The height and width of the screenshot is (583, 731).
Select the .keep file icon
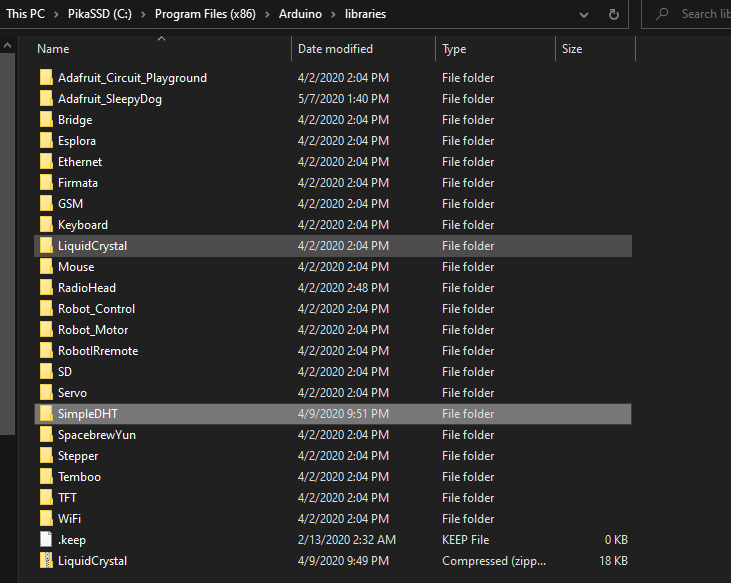[x=46, y=540]
